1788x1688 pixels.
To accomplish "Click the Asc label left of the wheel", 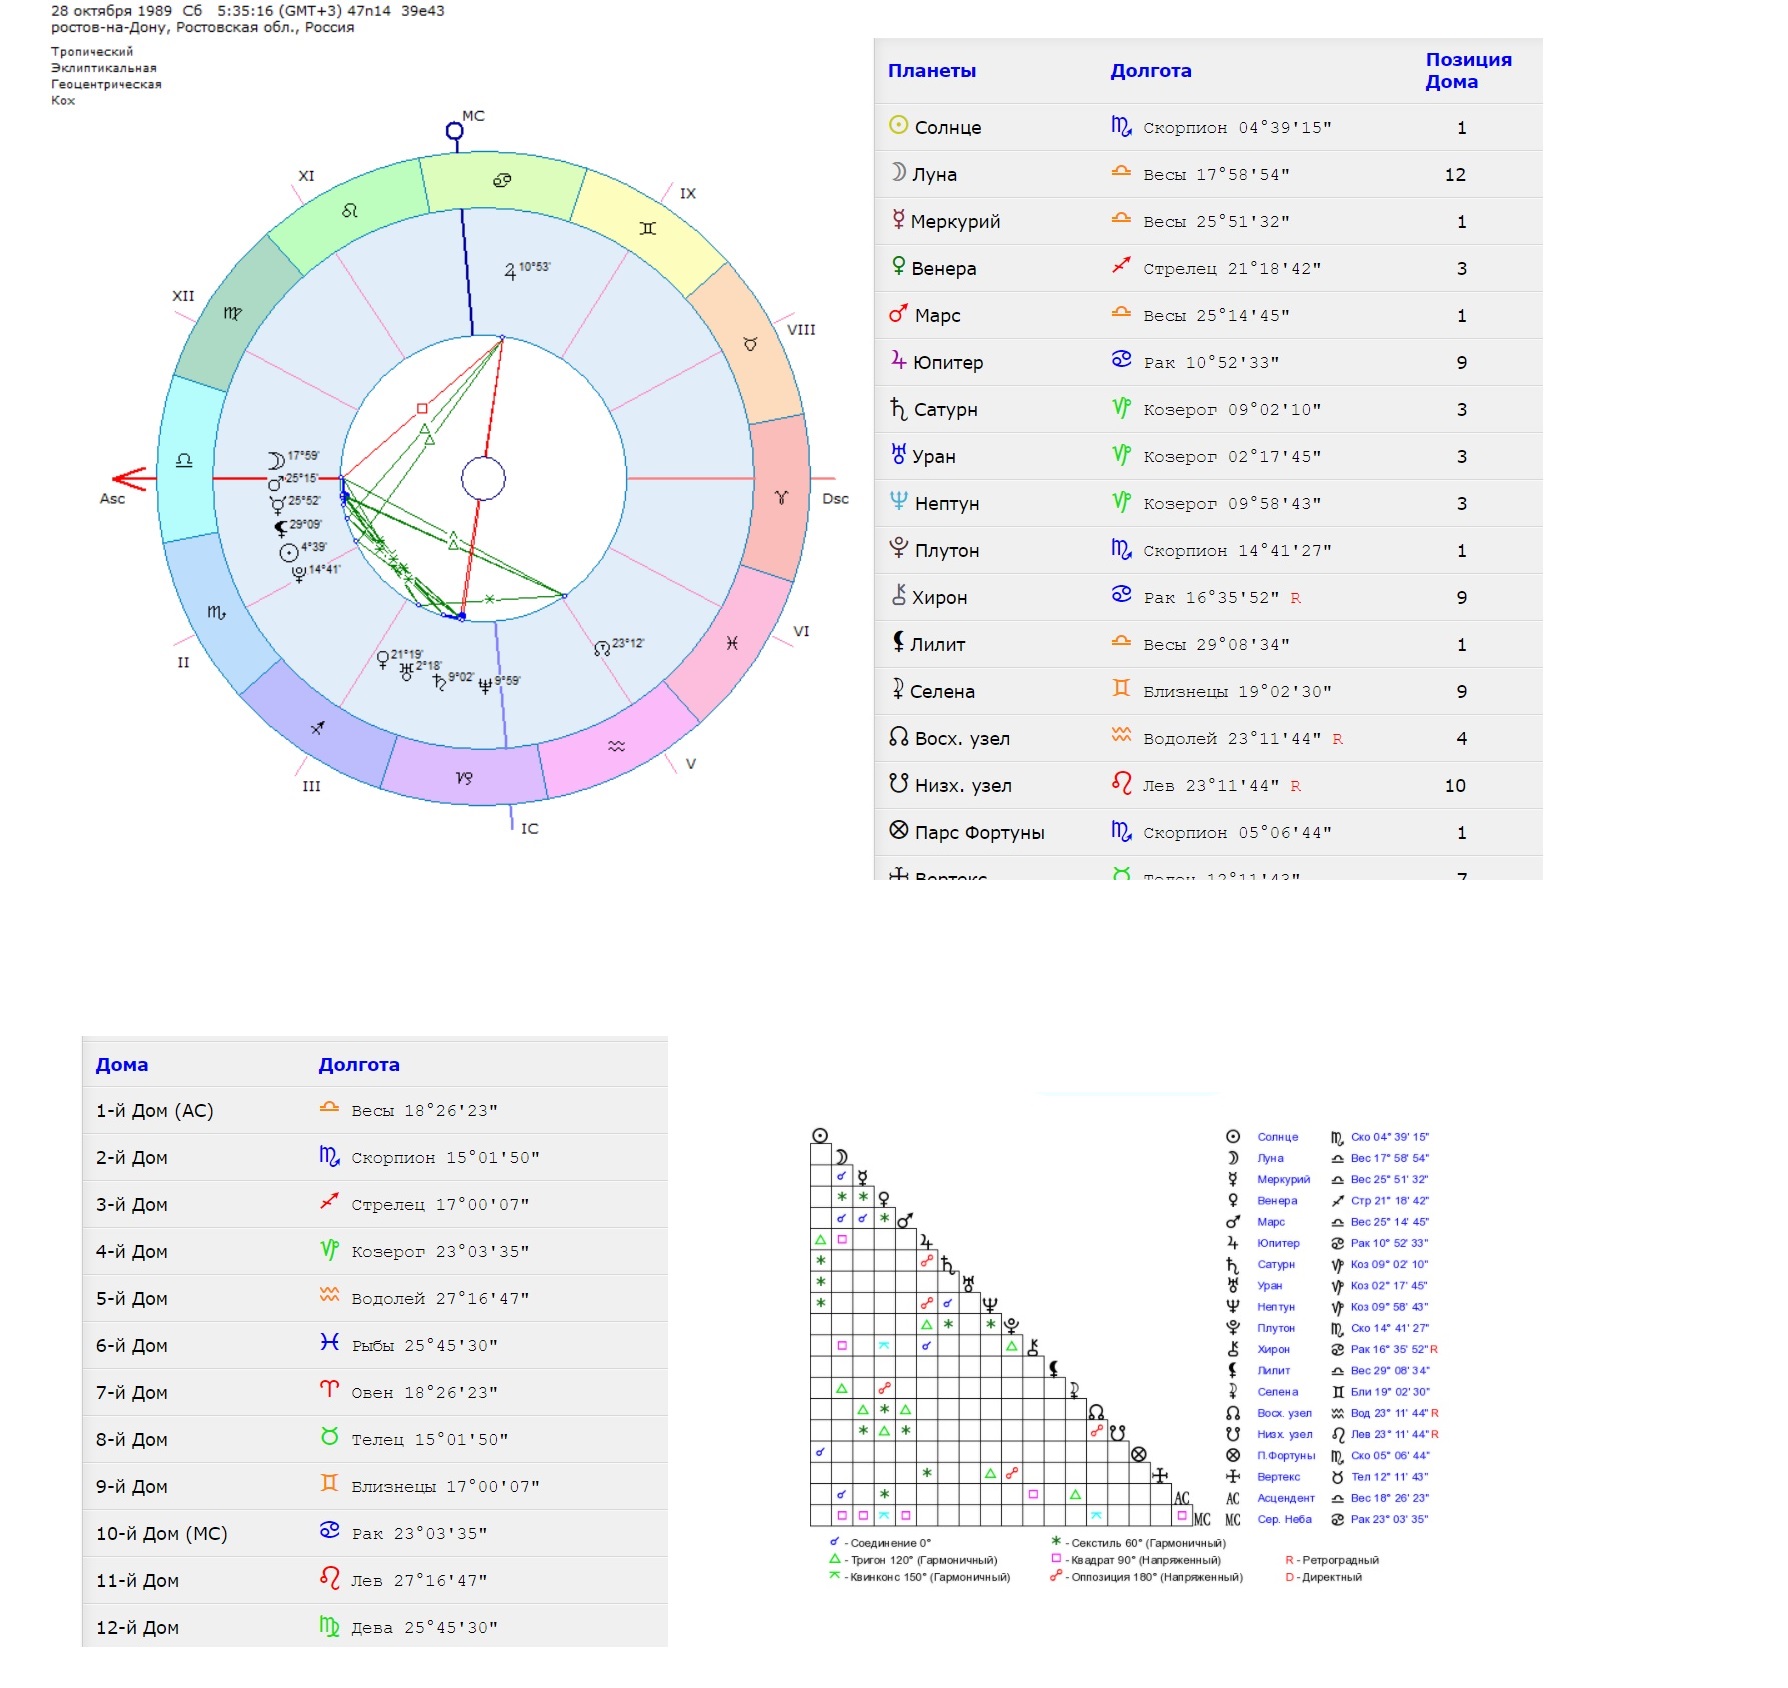I will [112, 498].
